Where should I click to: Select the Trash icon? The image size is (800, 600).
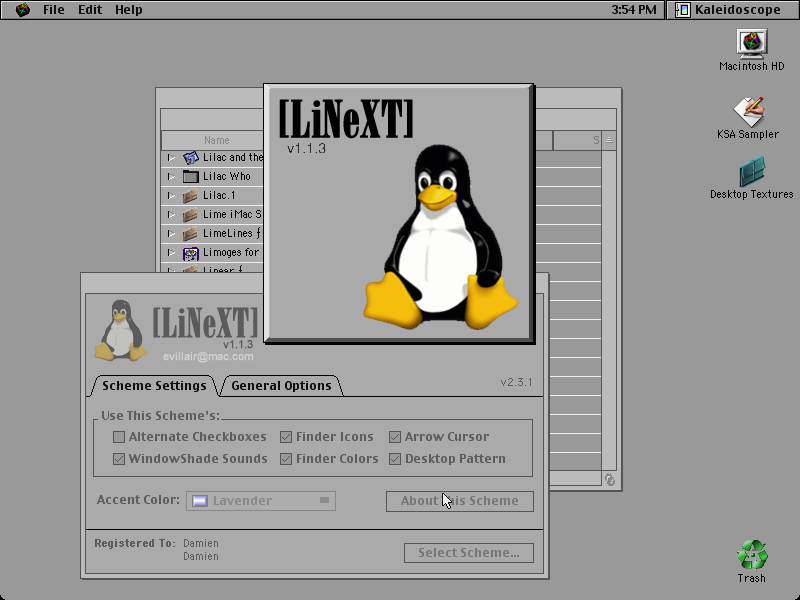coord(752,555)
